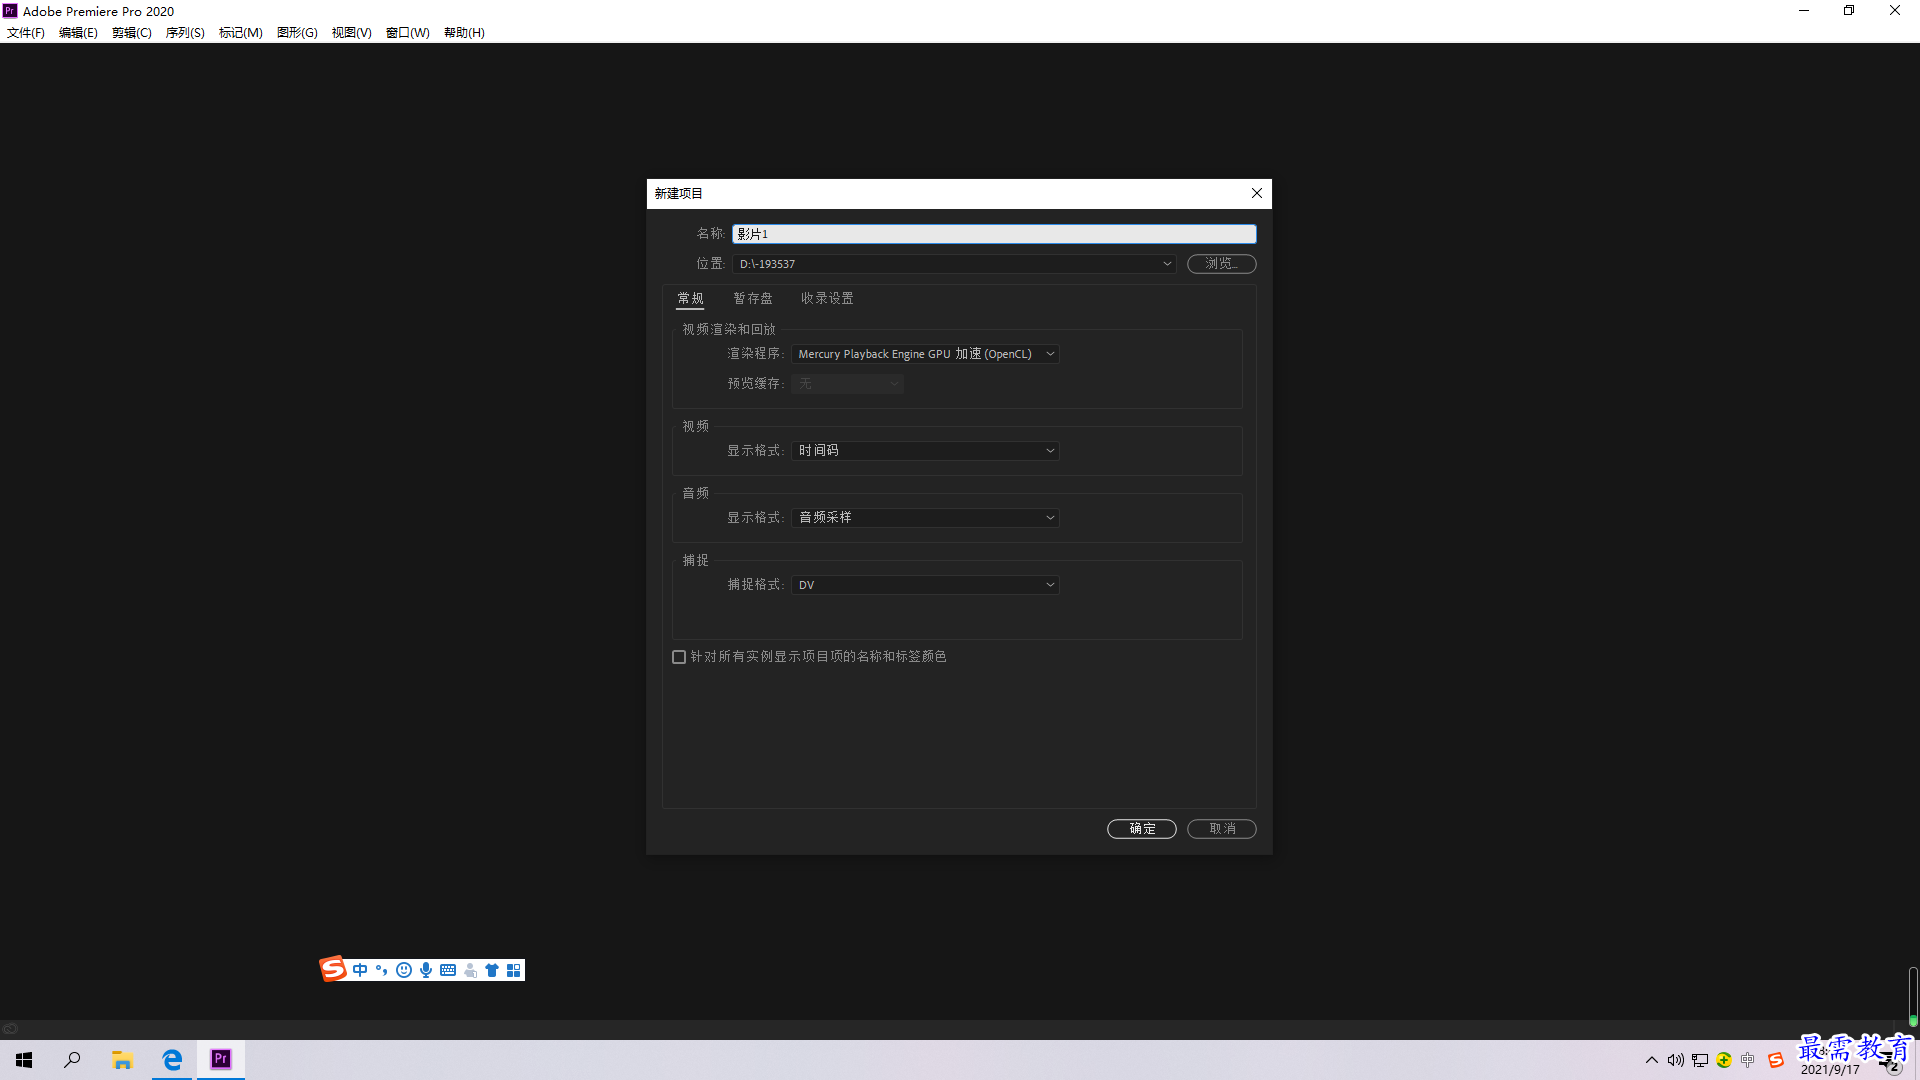Image resolution: width=1920 pixels, height=1080 pixels.
Task: Focus the project name field 影片1
Action: point(994,234)
